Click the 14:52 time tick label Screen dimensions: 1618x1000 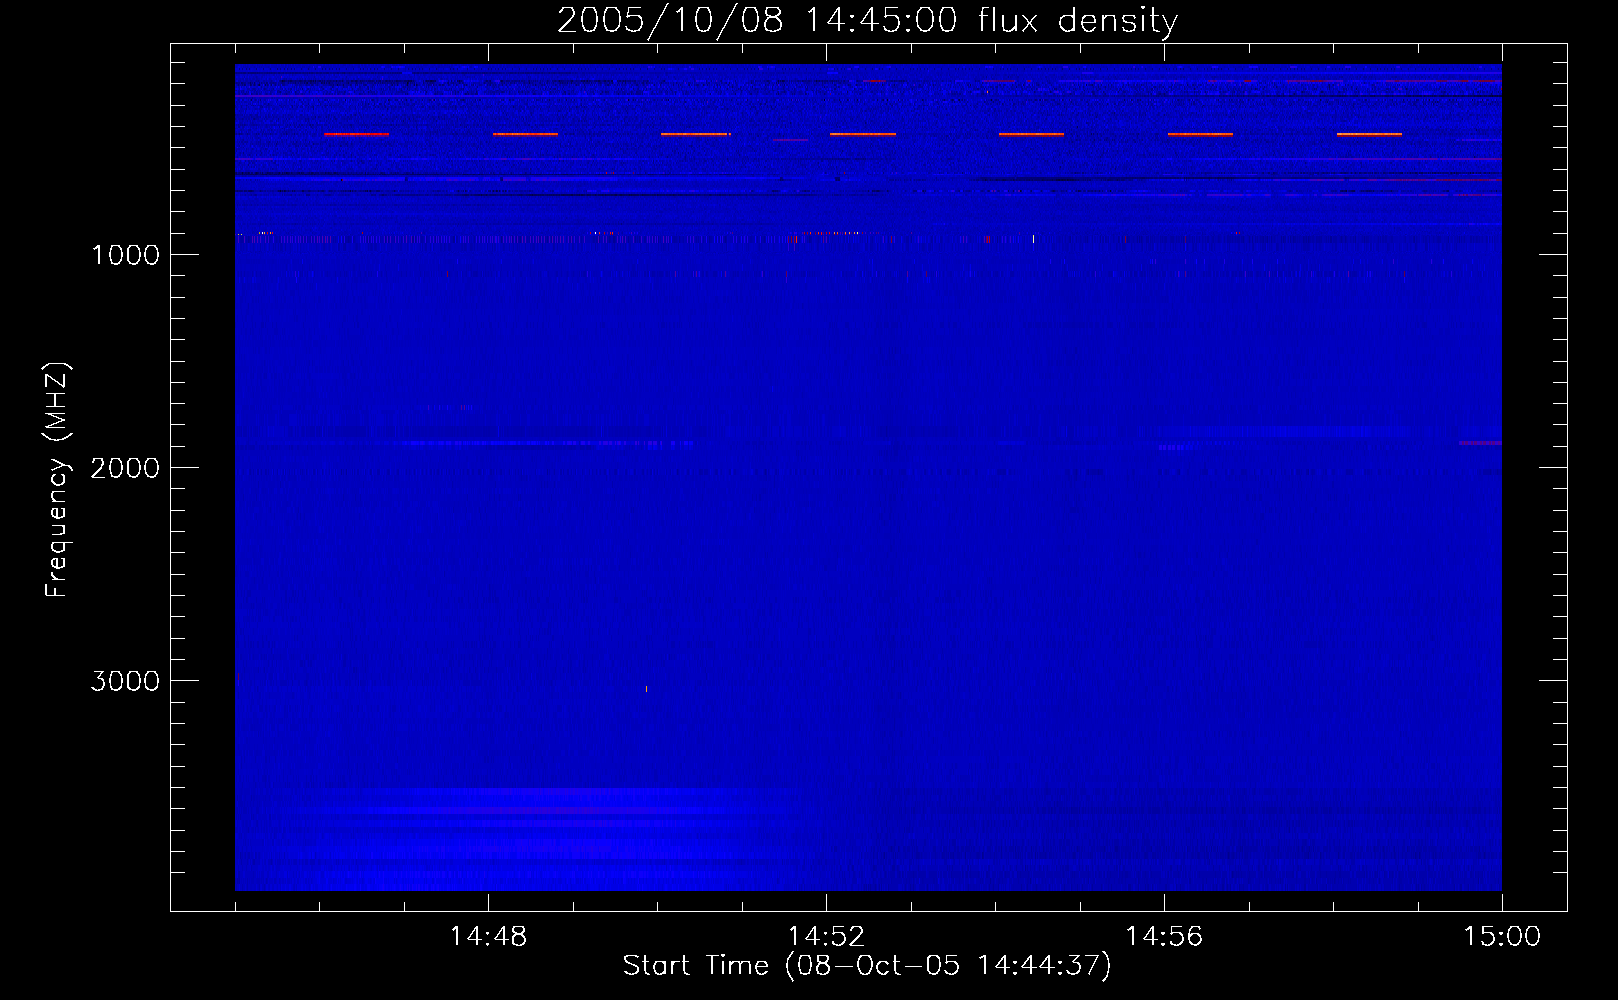click(x=826, y=937)
